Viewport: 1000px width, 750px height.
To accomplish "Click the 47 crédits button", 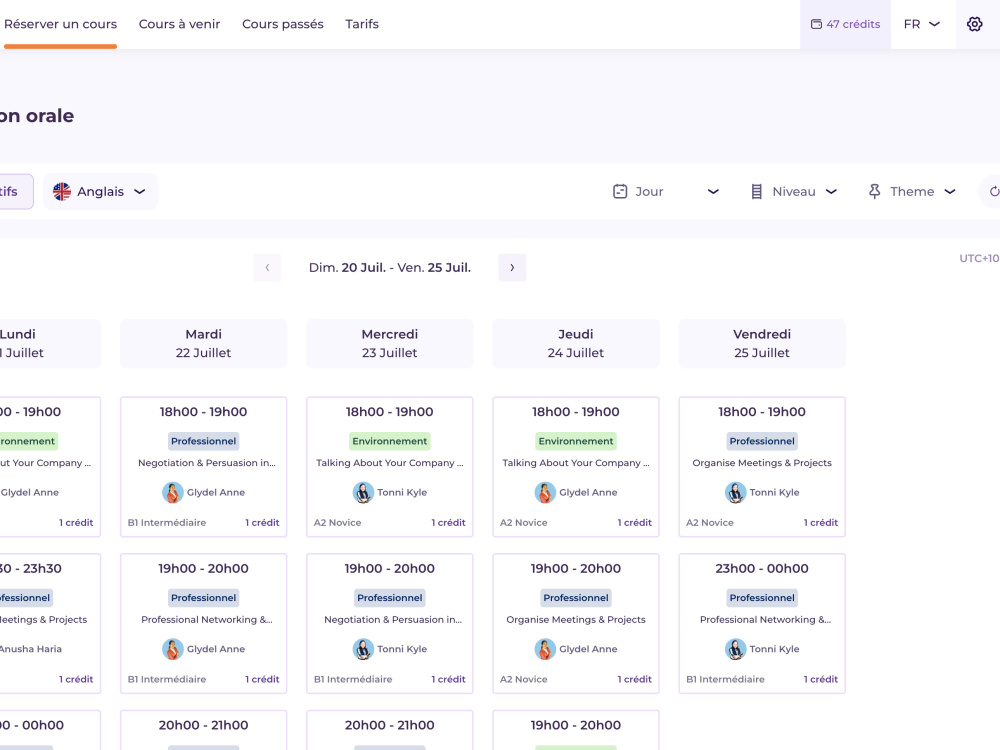I will pos(845,24).
